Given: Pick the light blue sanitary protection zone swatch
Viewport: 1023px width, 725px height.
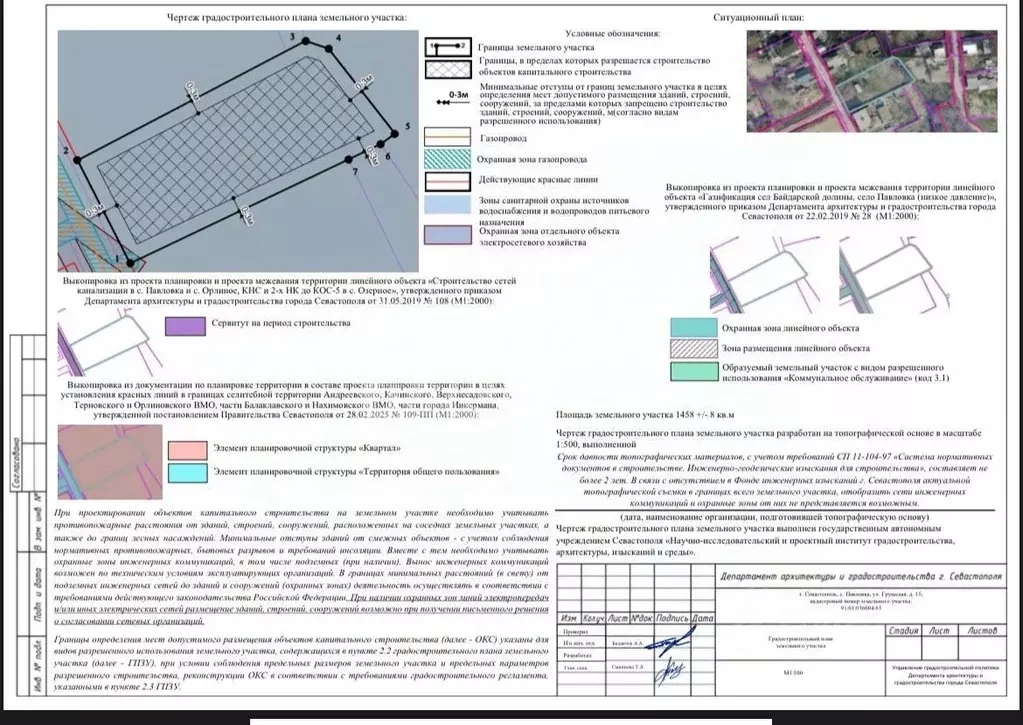Looking at the screenshot, I should [448, 204].
